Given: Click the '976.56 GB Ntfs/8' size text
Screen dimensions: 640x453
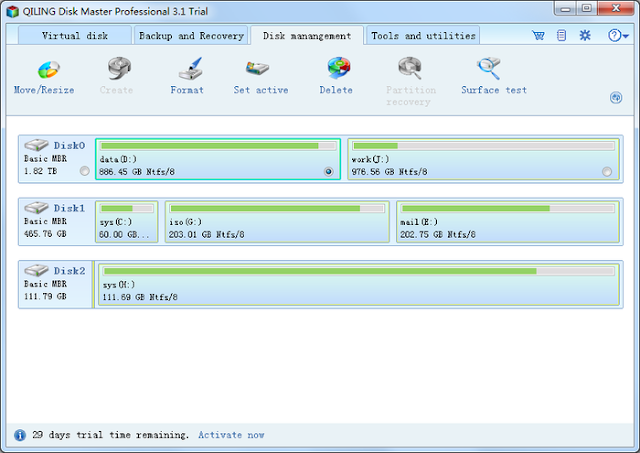Looking at the screenshot, I should (389, 172).
